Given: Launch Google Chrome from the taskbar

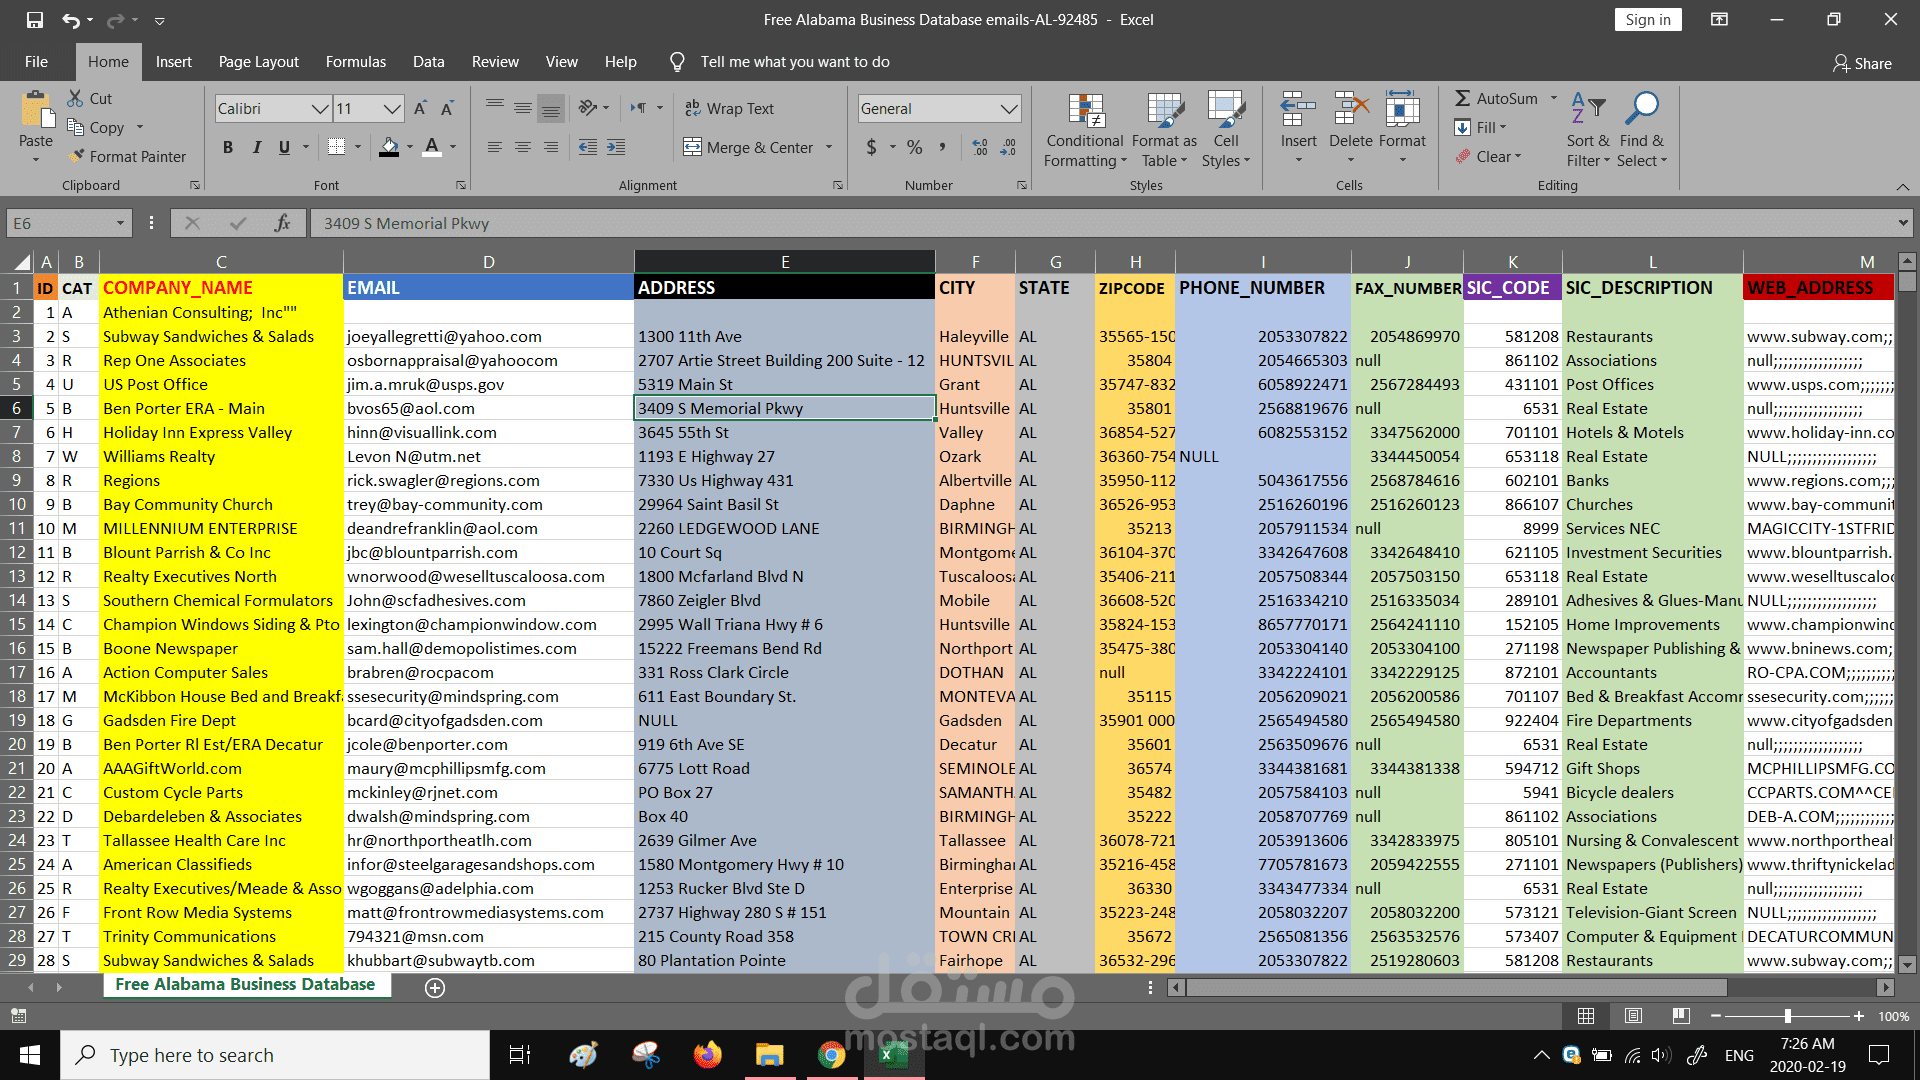Looking at the screenshot, I should pos(831,1055).
